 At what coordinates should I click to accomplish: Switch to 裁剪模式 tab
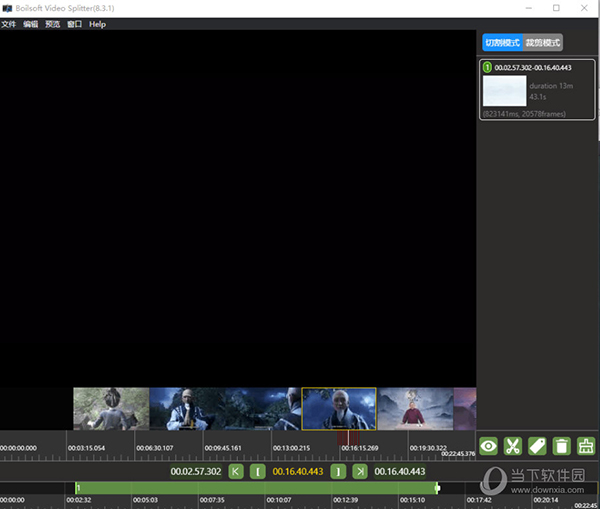543,42
